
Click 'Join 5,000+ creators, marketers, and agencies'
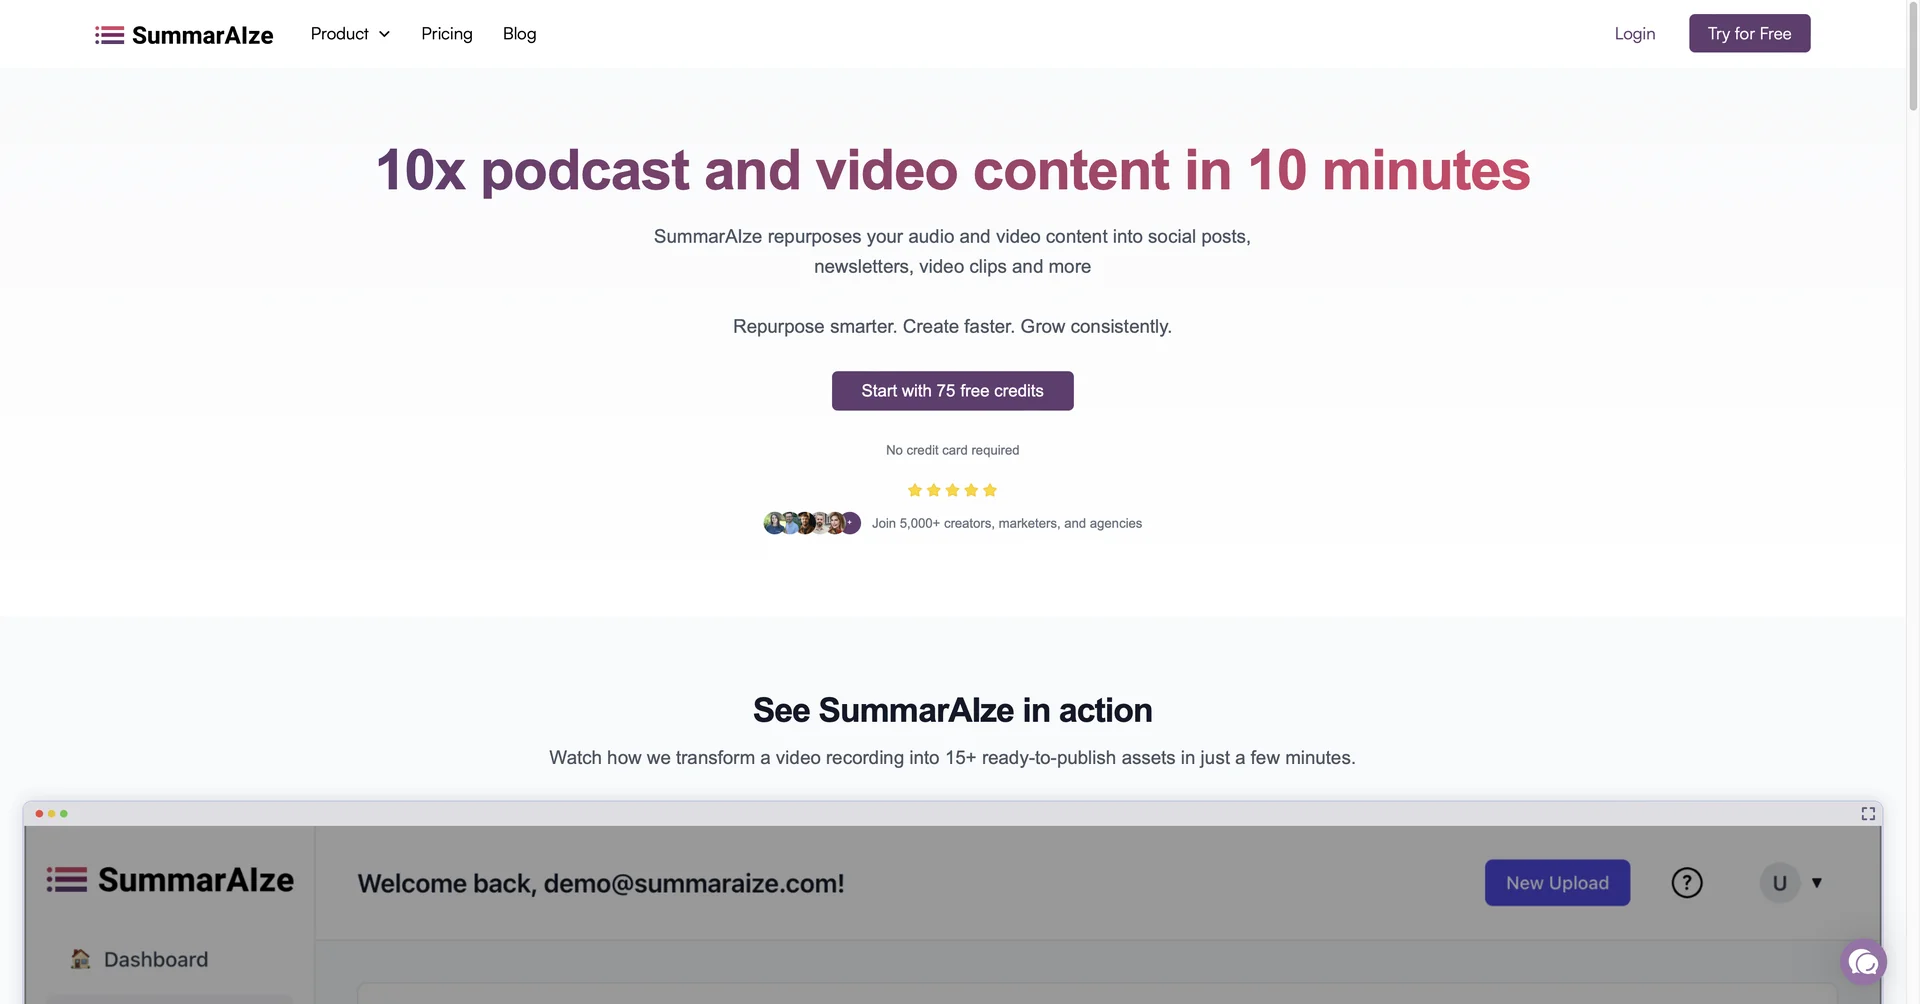pyautogui.click(x=1007, y=523)
